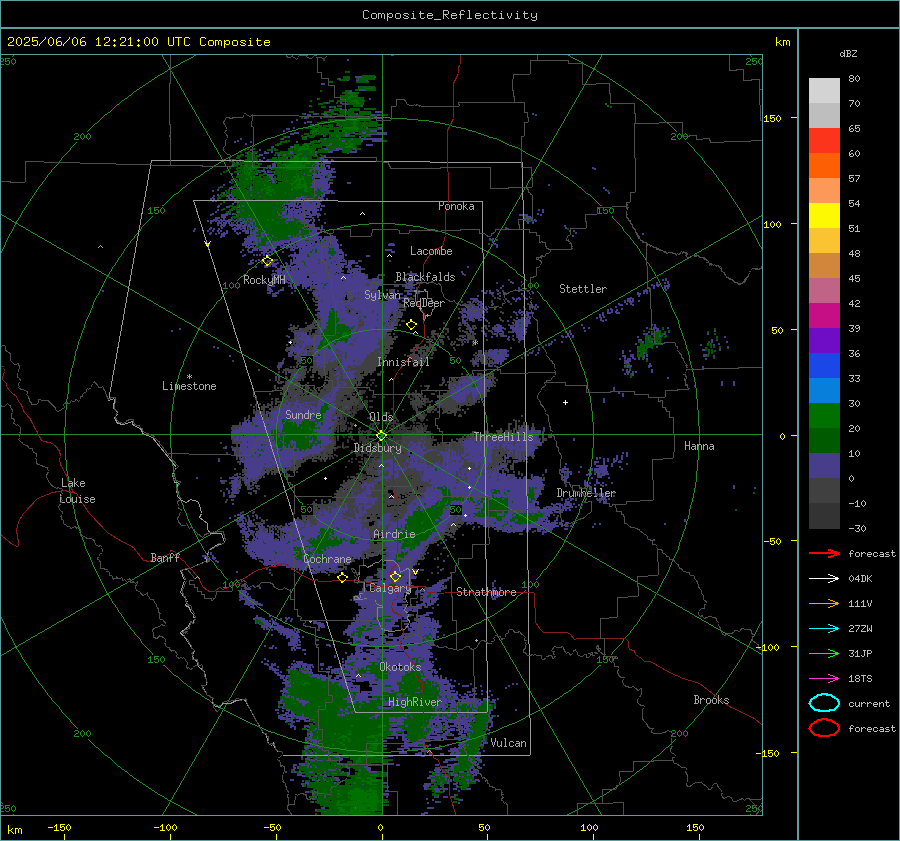The image size is (900, 841).
Task: Click the magenta 18TS arrow legend icon
Action: tap(824, 679)
